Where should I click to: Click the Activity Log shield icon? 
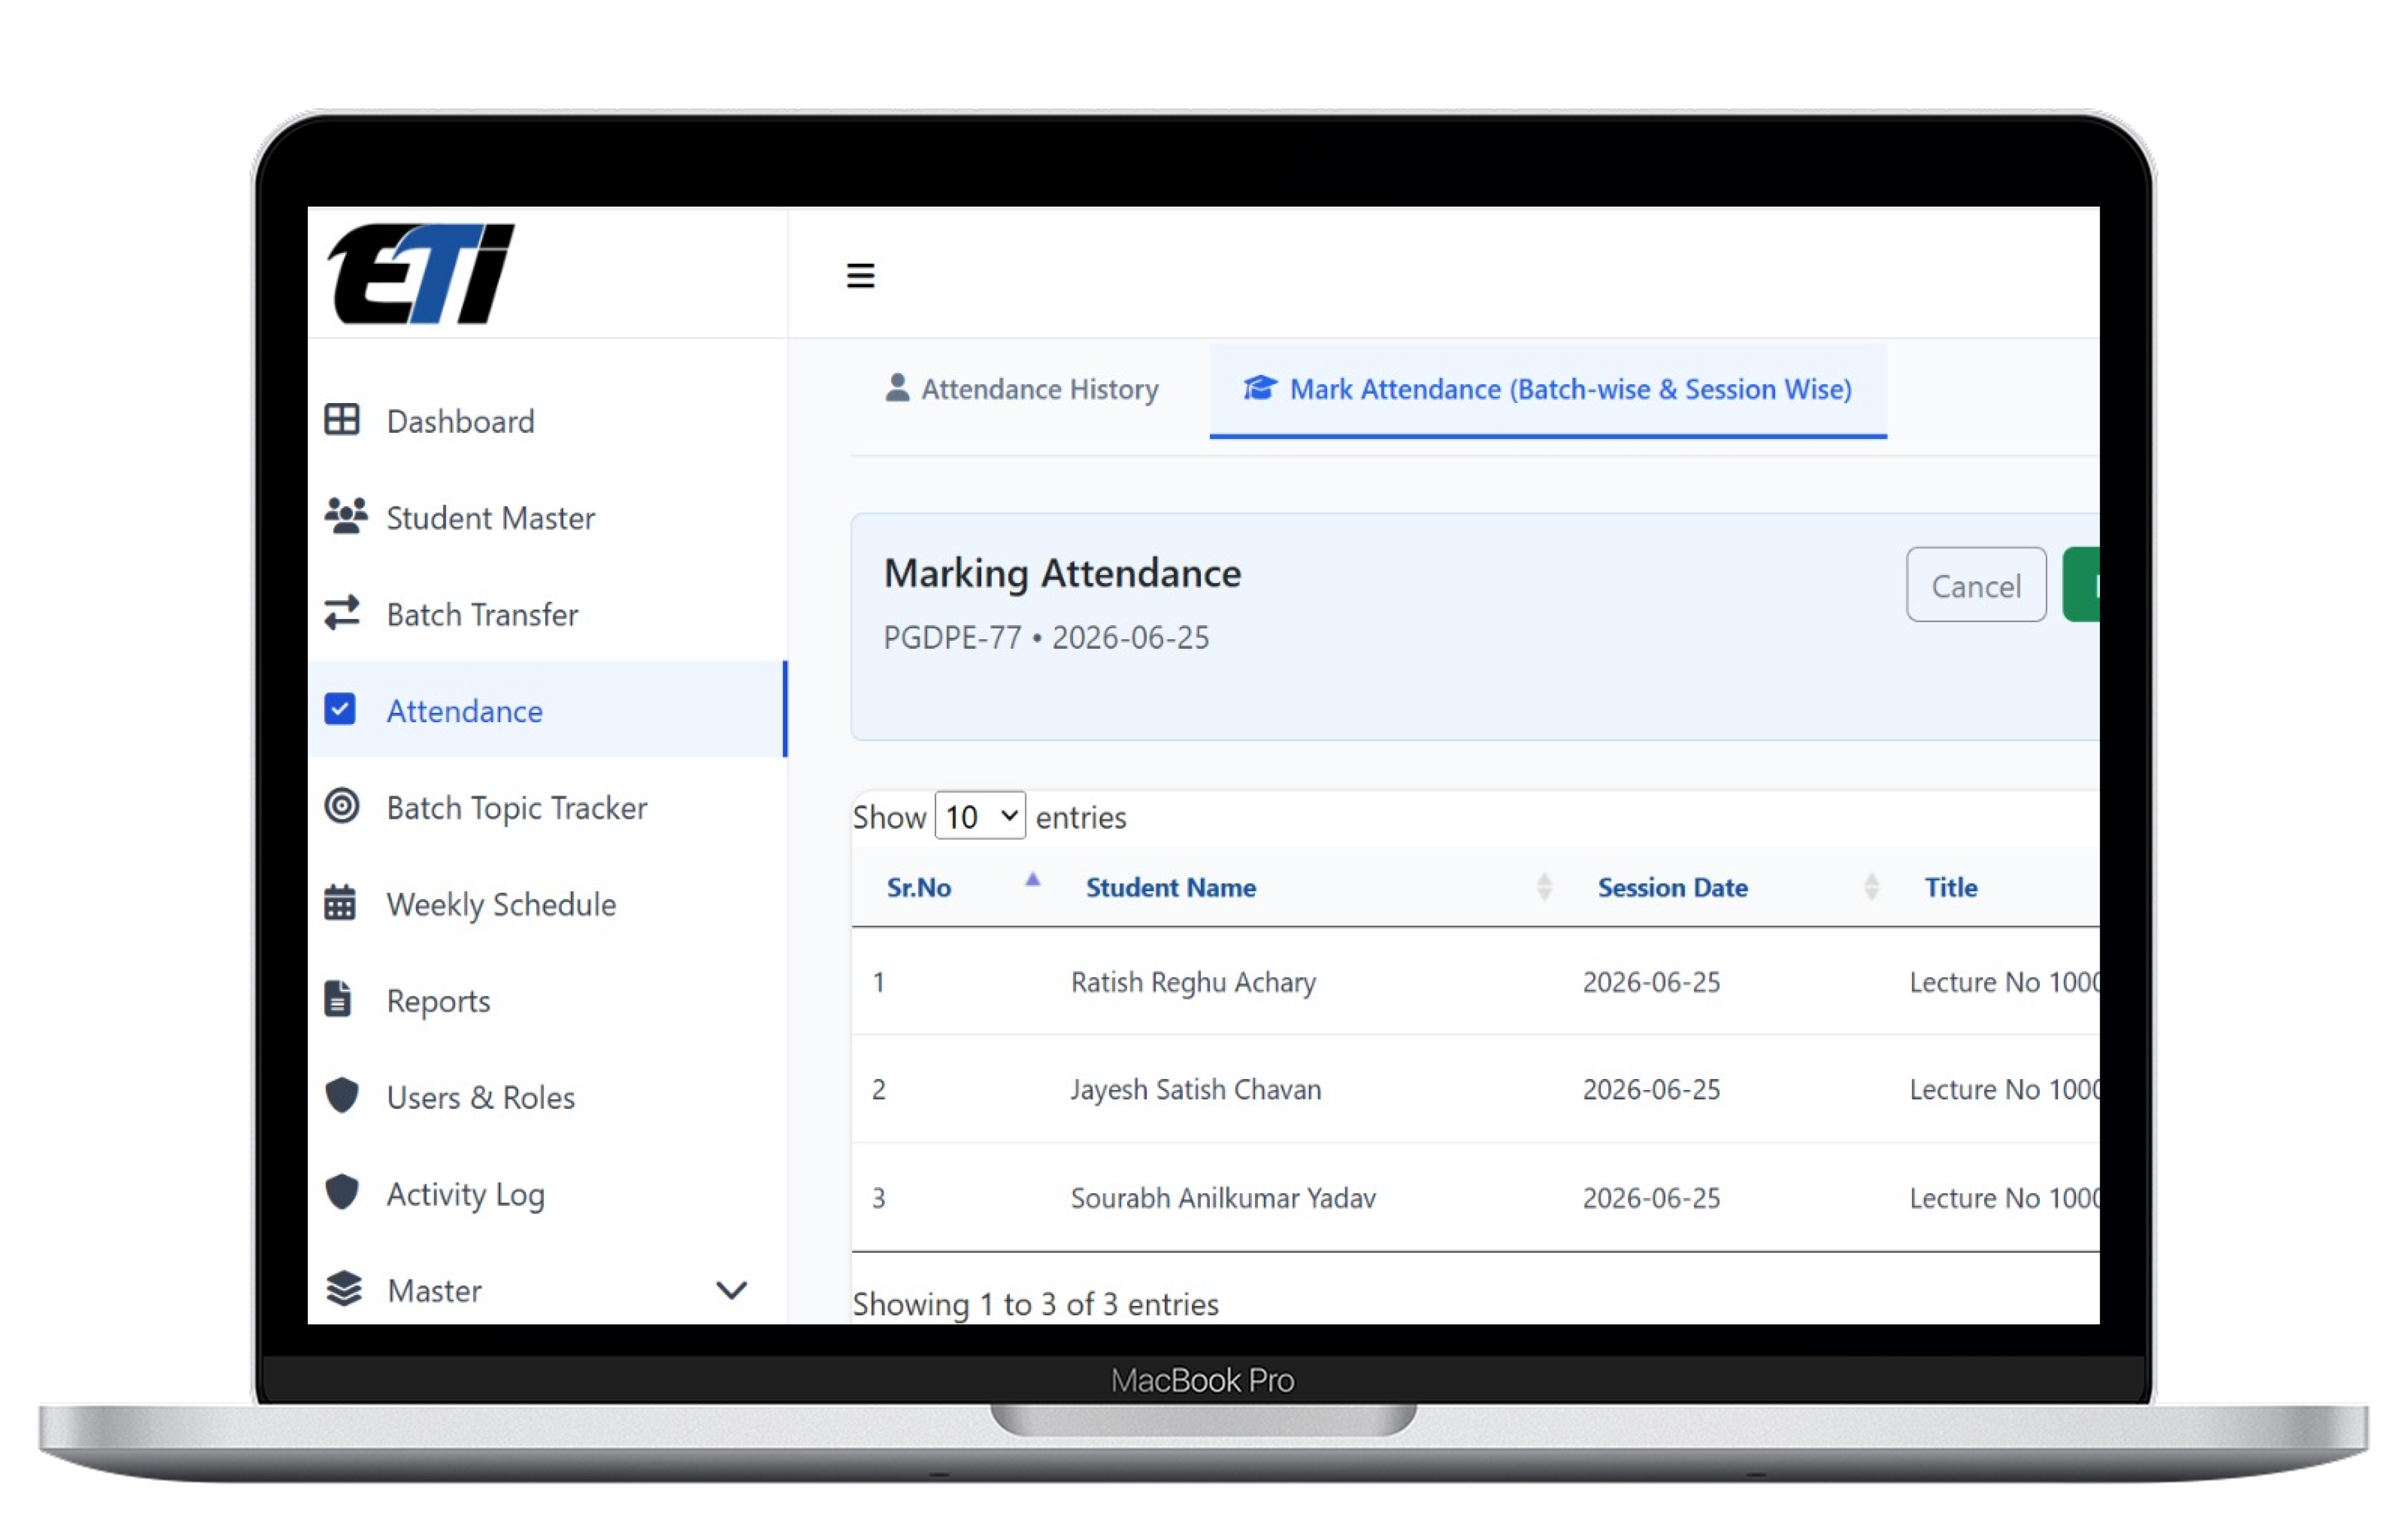pos(341,1192)
